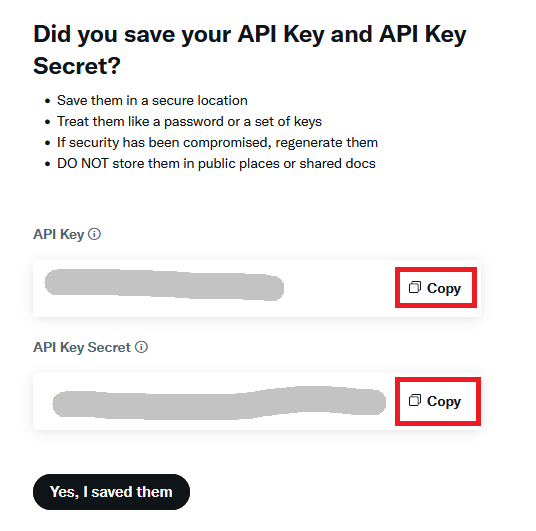Screen dimensions: 536x531
Task: Select the redacted API Key value
Action: (164, 285)
